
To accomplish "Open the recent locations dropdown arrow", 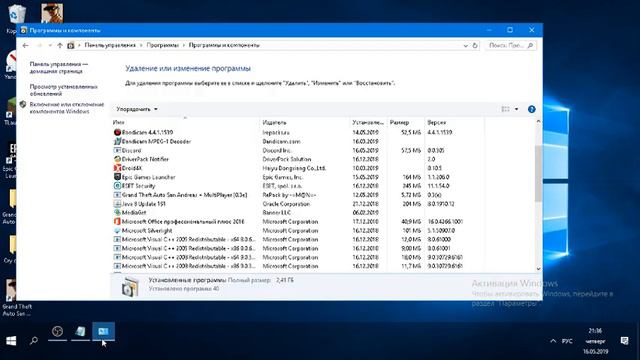I will 50,45.
